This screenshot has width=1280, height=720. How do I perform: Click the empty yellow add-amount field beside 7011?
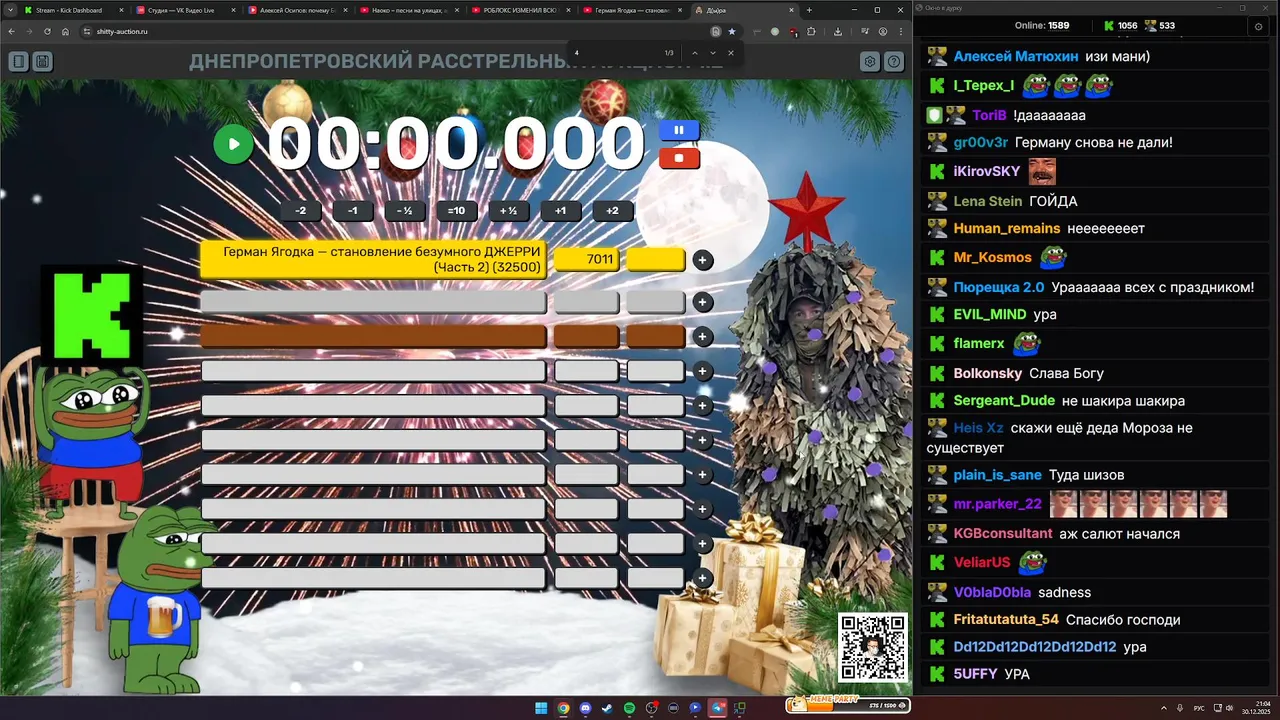(656, 259)
